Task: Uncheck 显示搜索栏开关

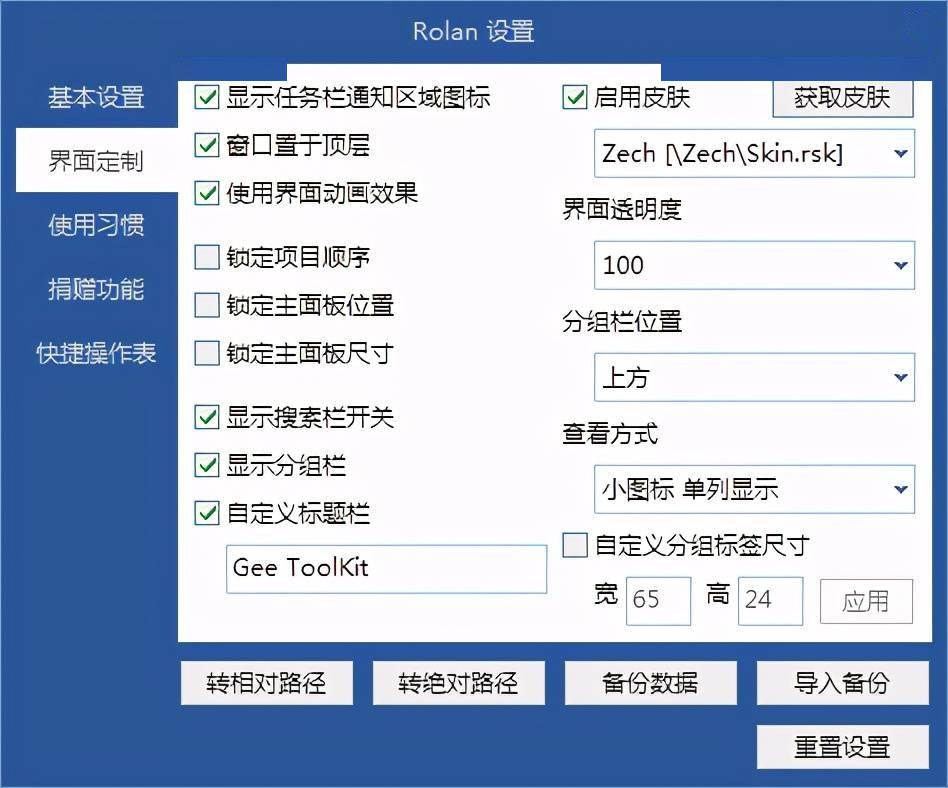Action: pyautogui.click(x=205, y=418)
